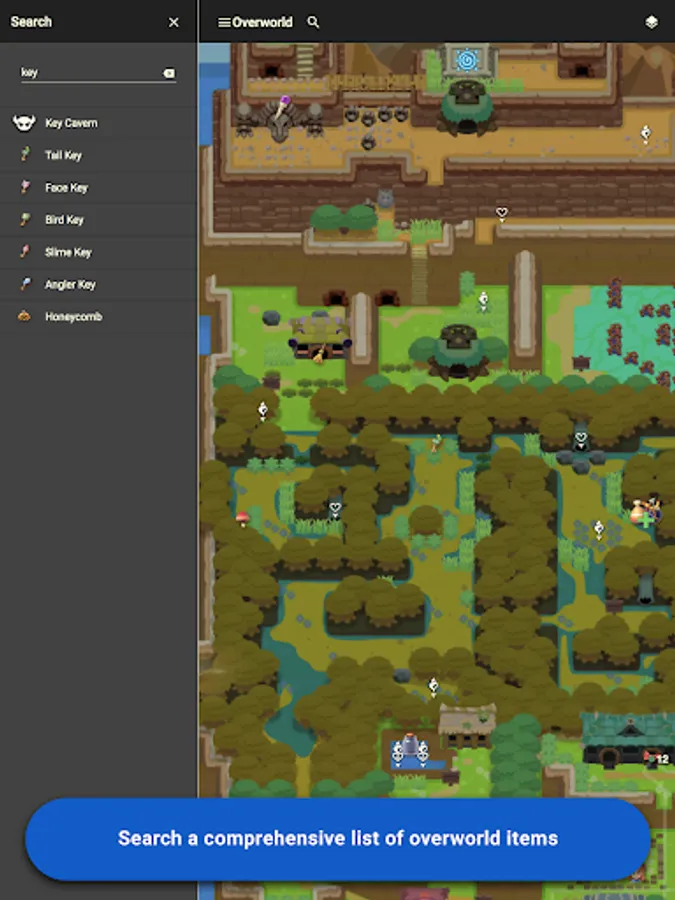Click the orange Honeycomb icon
The height and width of the screenshot is (900, 675).
(24, 315)
